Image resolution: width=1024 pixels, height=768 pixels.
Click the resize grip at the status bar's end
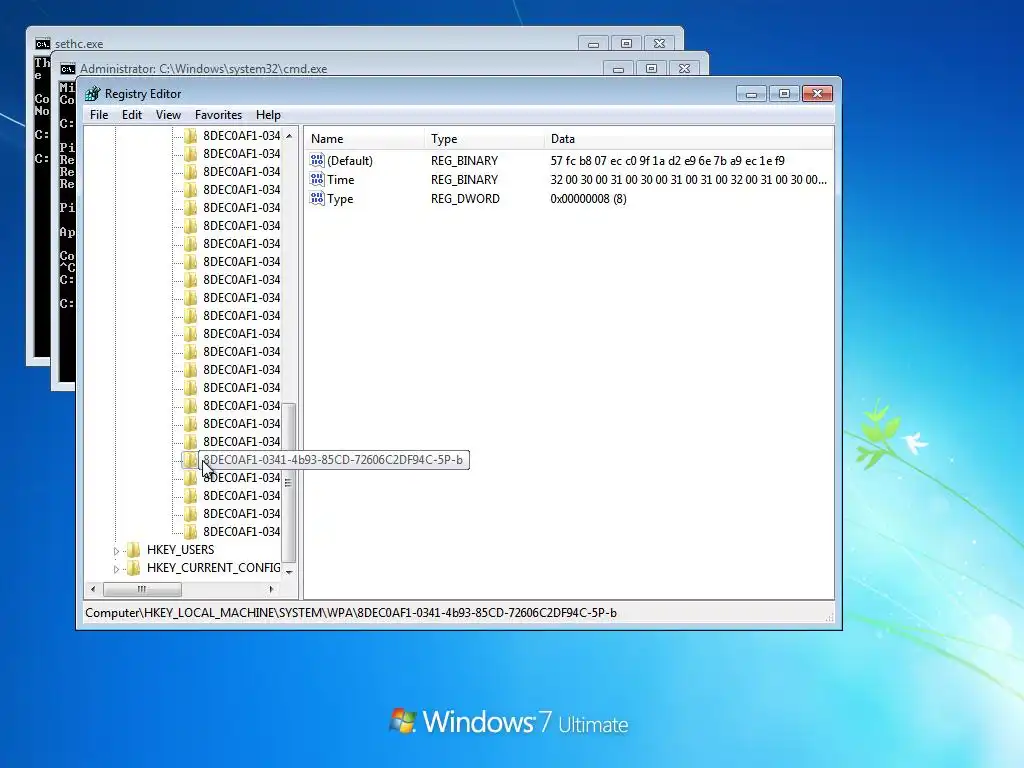[829, 617]
